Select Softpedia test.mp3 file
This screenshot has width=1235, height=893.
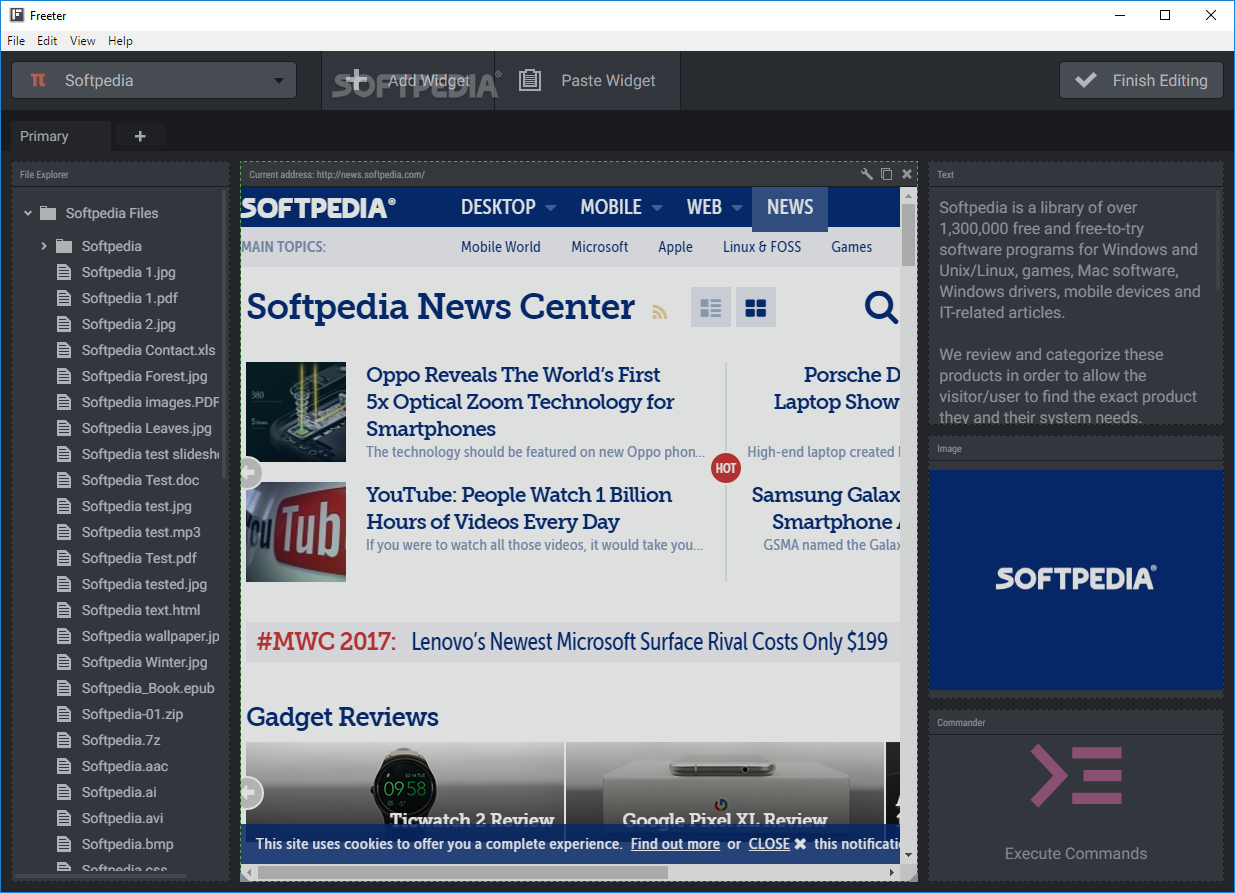point(141,532)
